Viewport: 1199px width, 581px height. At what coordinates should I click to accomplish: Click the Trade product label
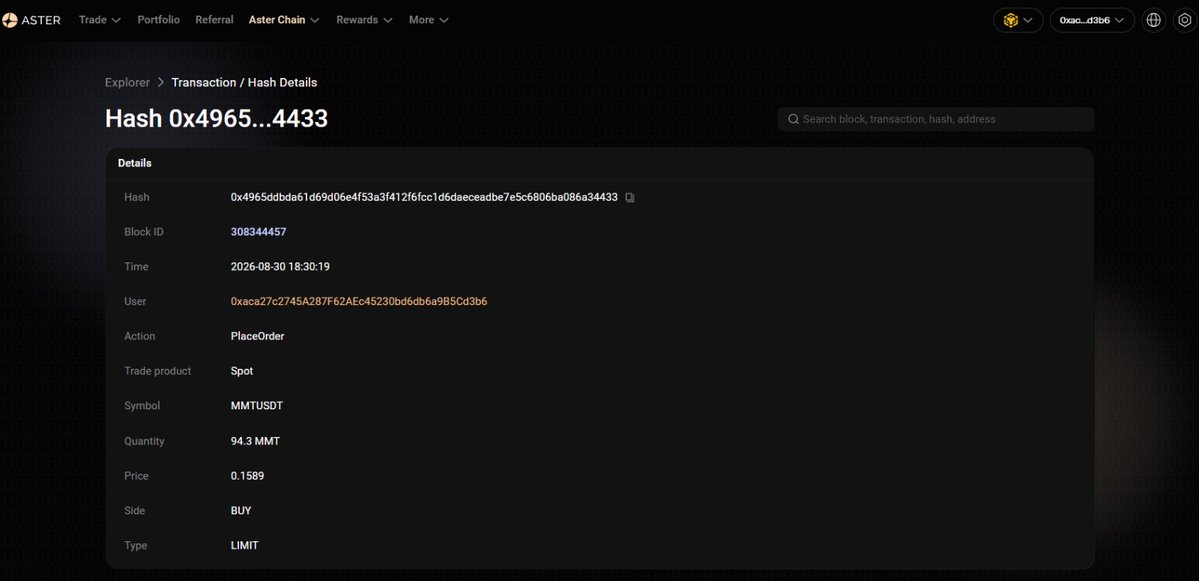[x=158, y=371]
